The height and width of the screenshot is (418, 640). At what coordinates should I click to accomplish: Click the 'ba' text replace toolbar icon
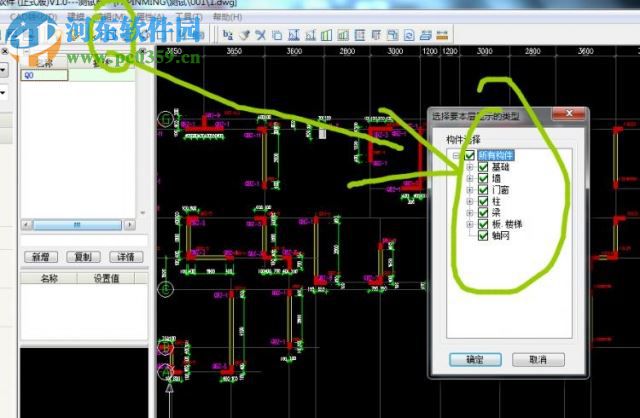(x=227, y=35)
